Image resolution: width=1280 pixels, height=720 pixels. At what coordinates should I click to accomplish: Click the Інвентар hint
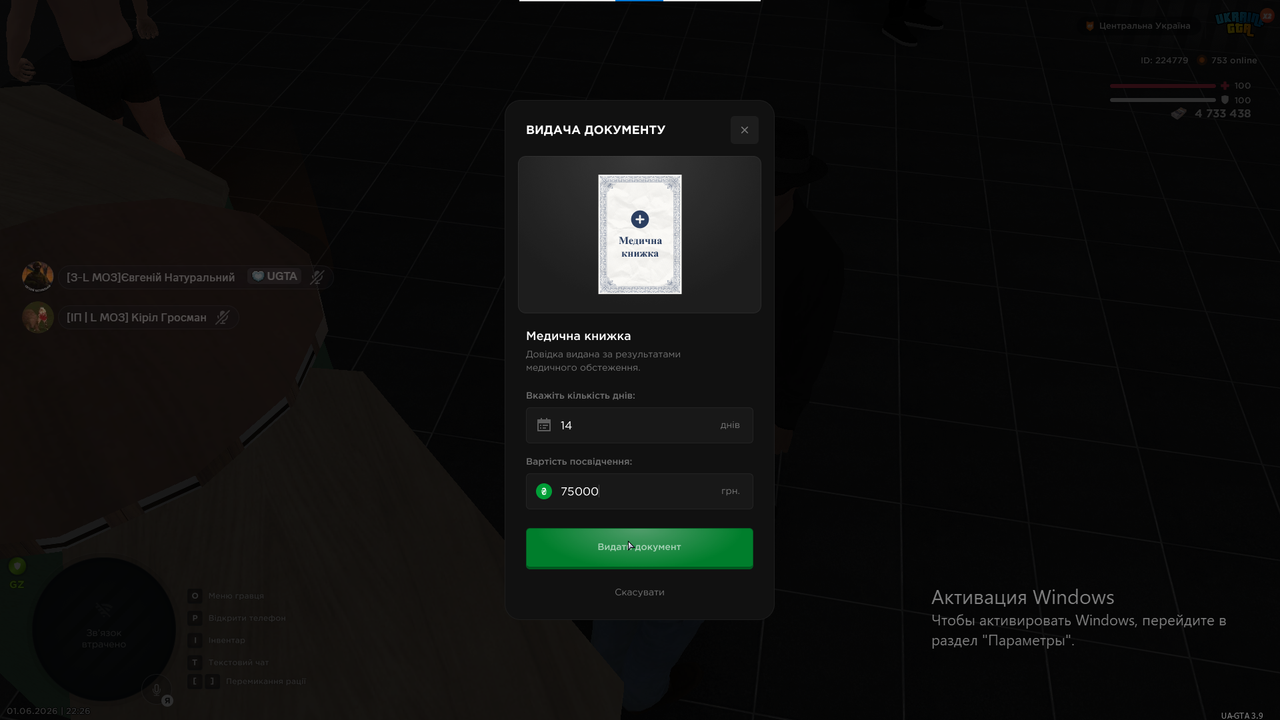click(x=227, y=640)
